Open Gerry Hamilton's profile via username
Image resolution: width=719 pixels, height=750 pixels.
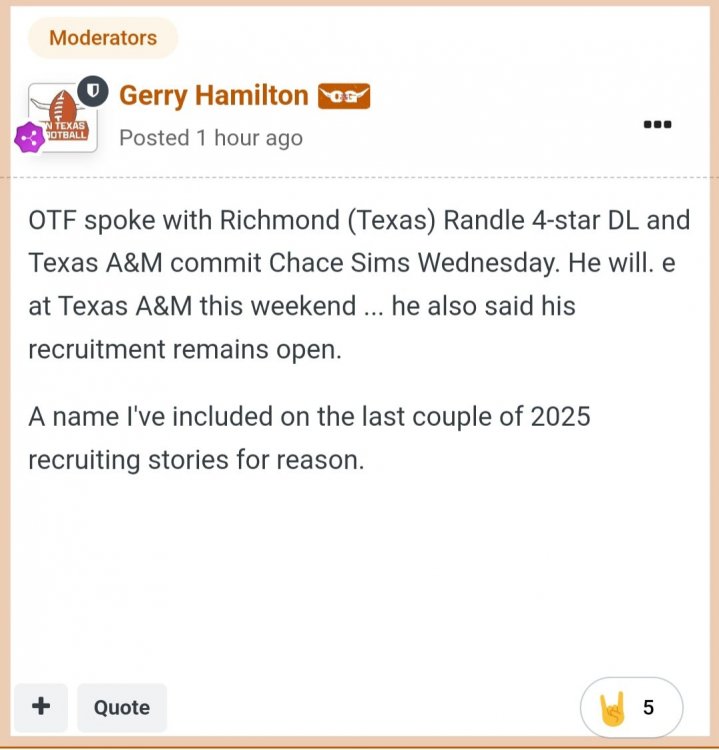[x=213, y=95]
